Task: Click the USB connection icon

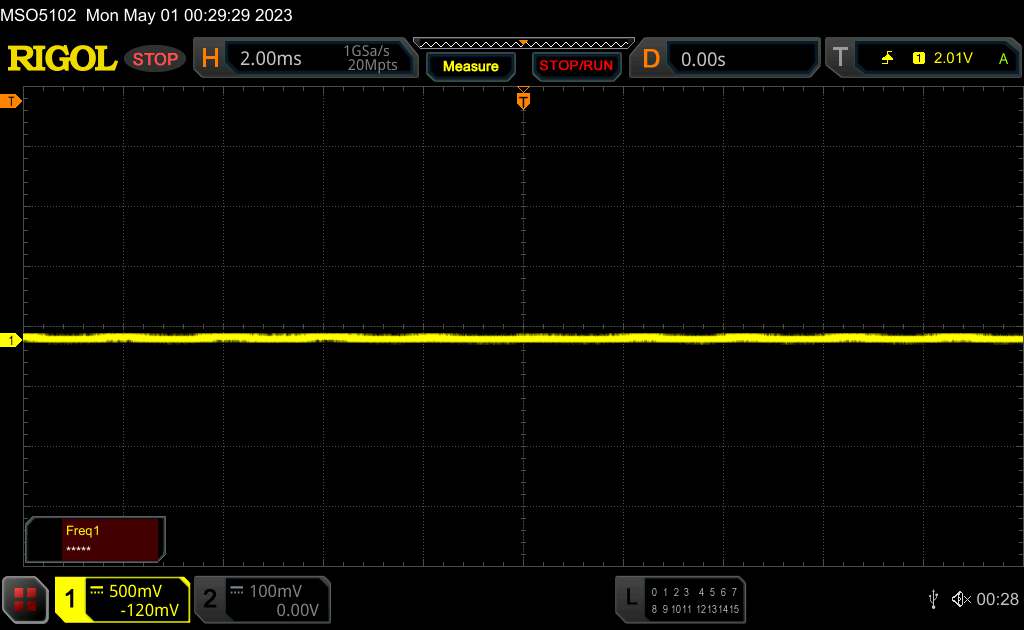Action: (x=933, y=599)
